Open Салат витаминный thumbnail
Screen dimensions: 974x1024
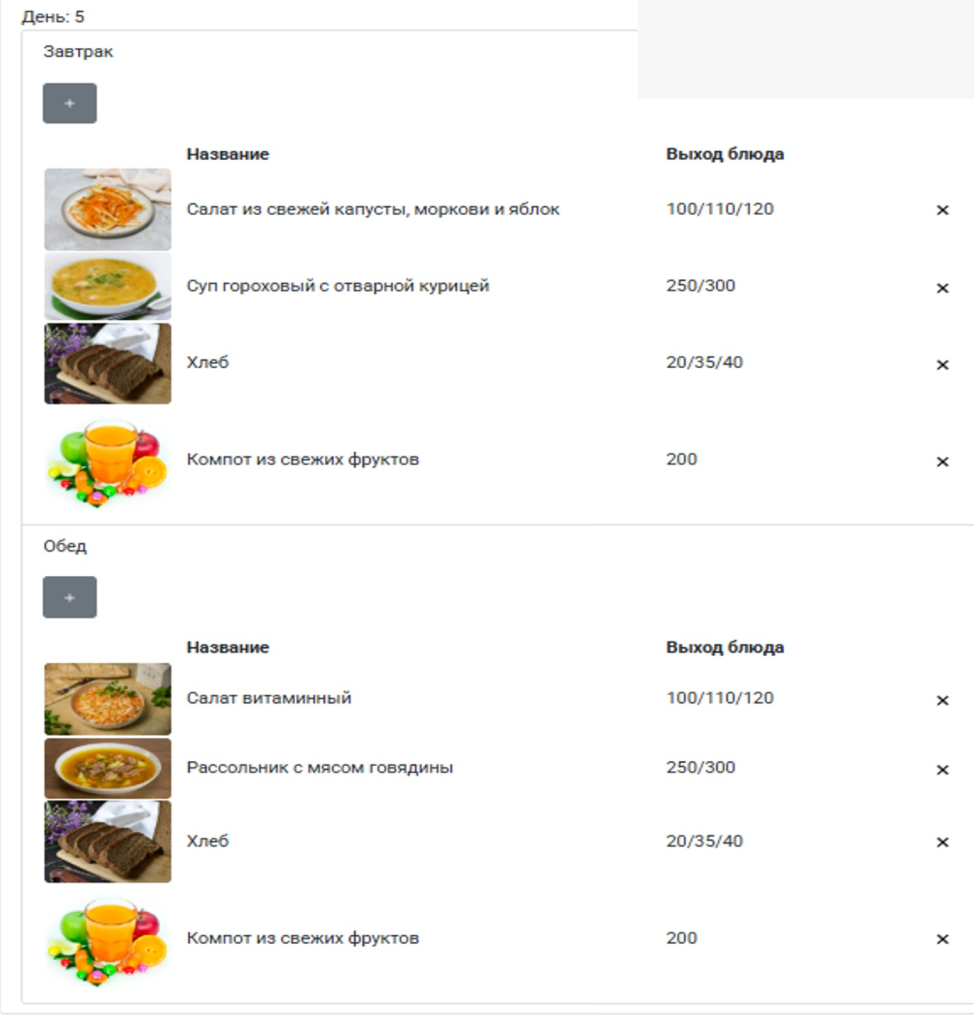107,698
